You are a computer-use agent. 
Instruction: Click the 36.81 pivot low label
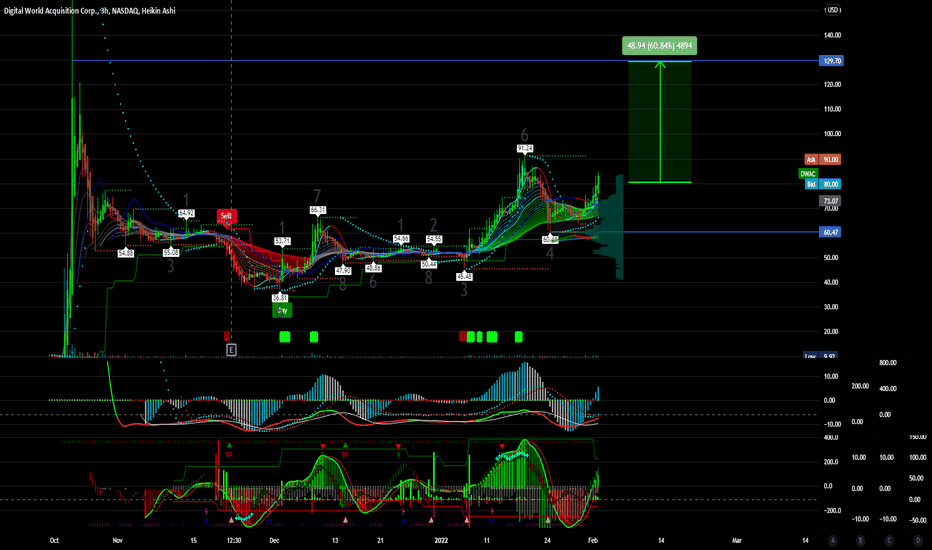click(x=280, y=298)
